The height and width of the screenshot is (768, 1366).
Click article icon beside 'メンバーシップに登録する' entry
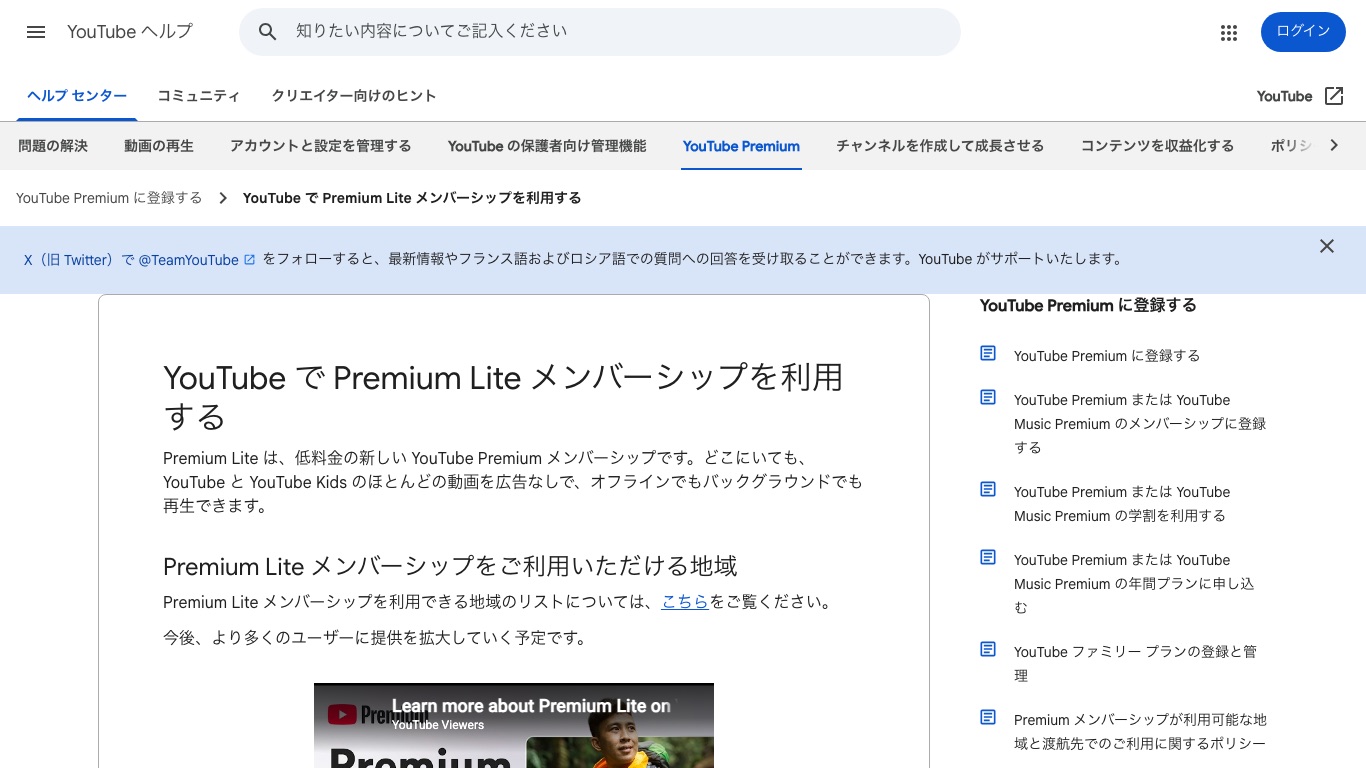coord(988,397)
